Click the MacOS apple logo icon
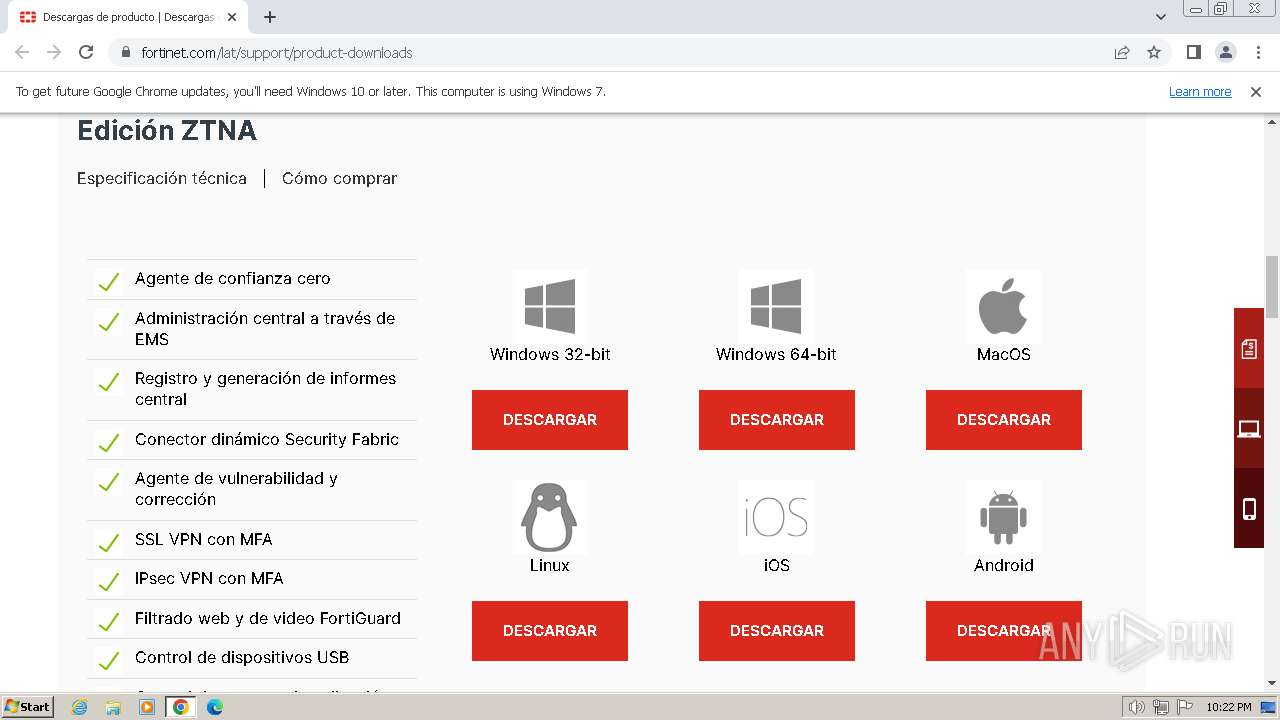1280x720 pixels. (x=1003, y=306)
